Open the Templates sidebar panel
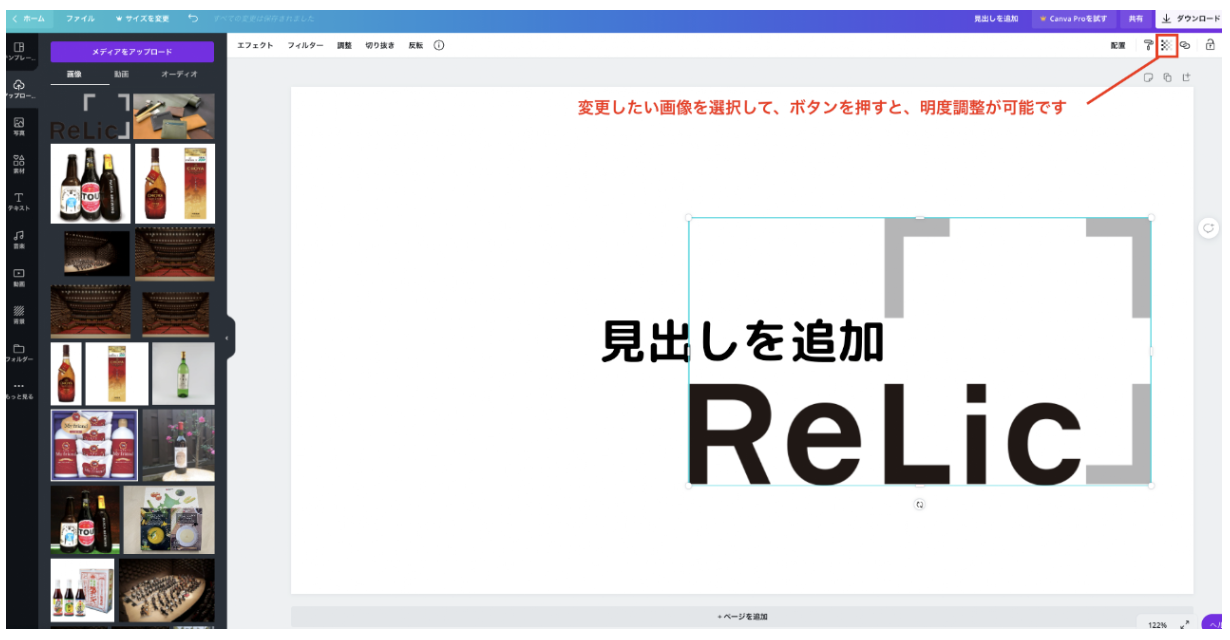Viewport: 1230px width, 640px height. (19, 51)
